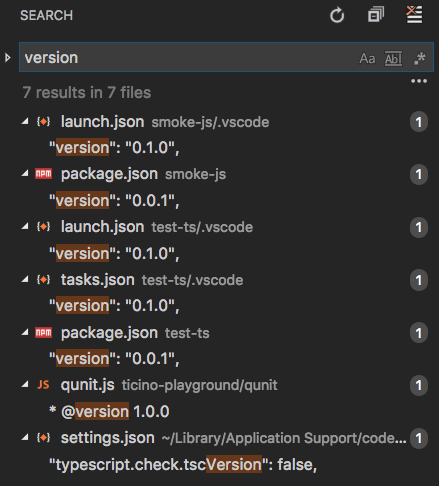The image size is (439, 486).
Task: Select match under test-ts package.json
Action: 114,359
